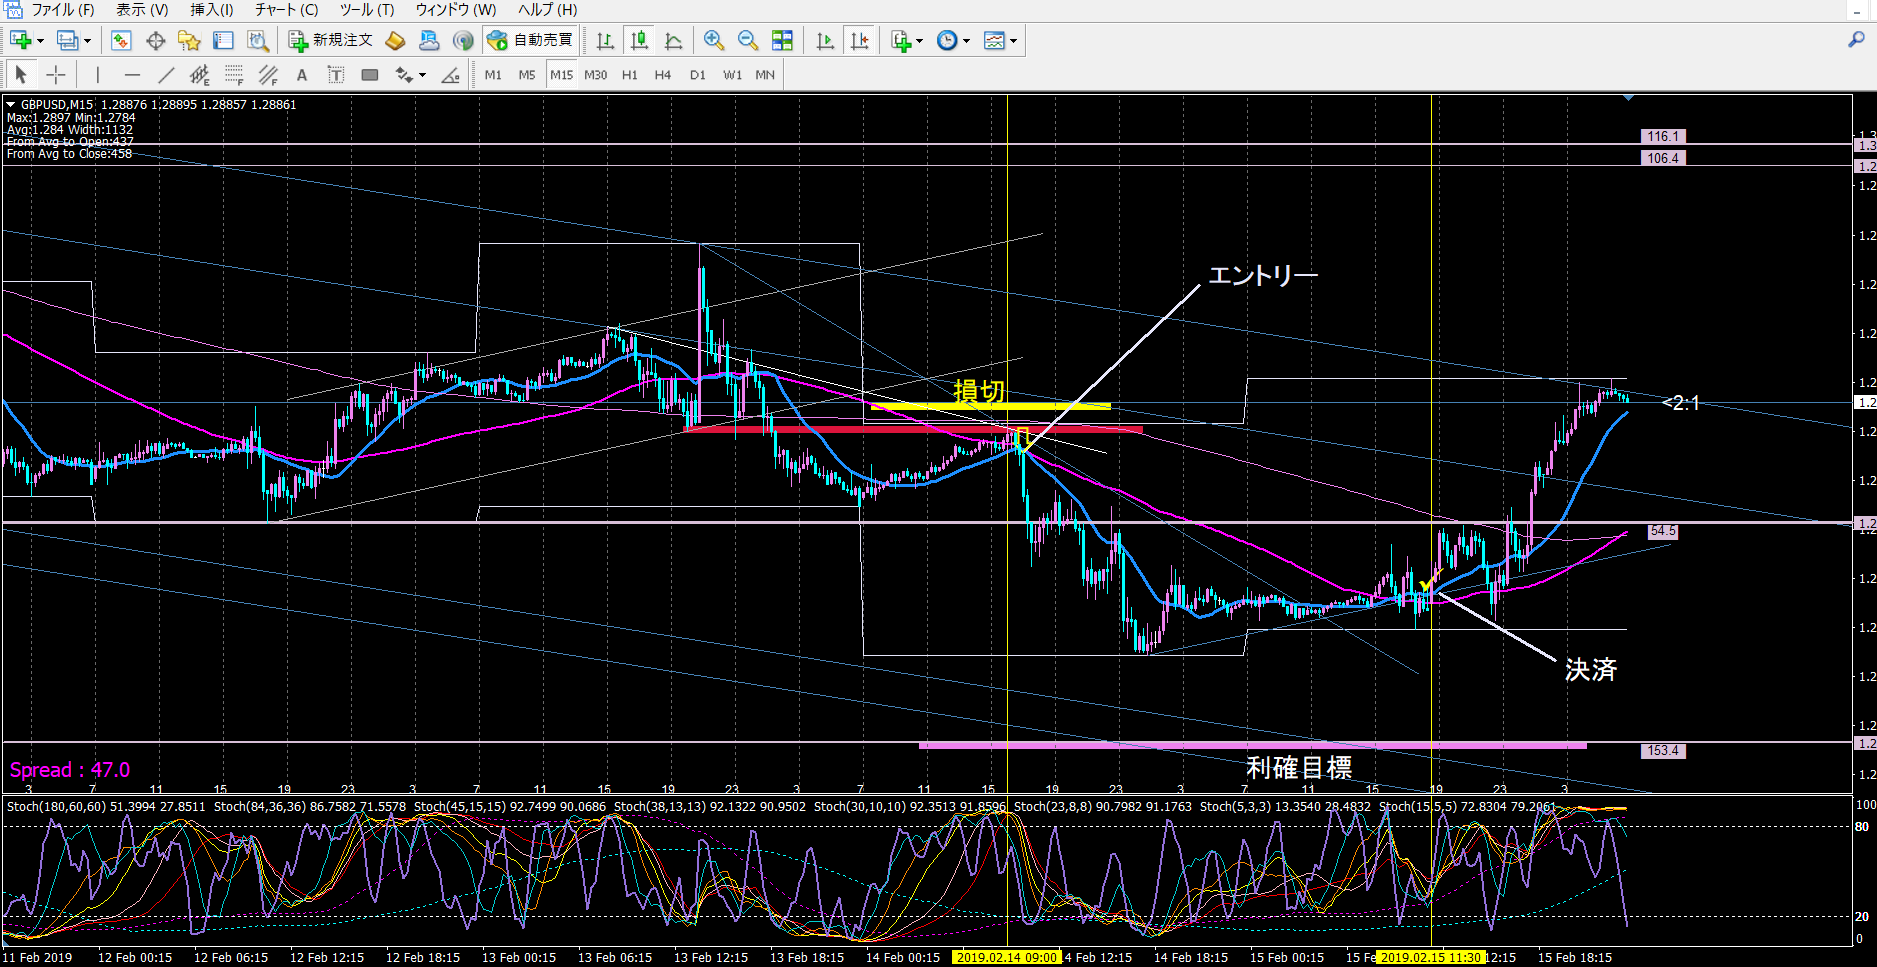The height and width of the screenshot is (967, 1877).
Task: Switch to candlestick chart display
Action: coord(639,40)
